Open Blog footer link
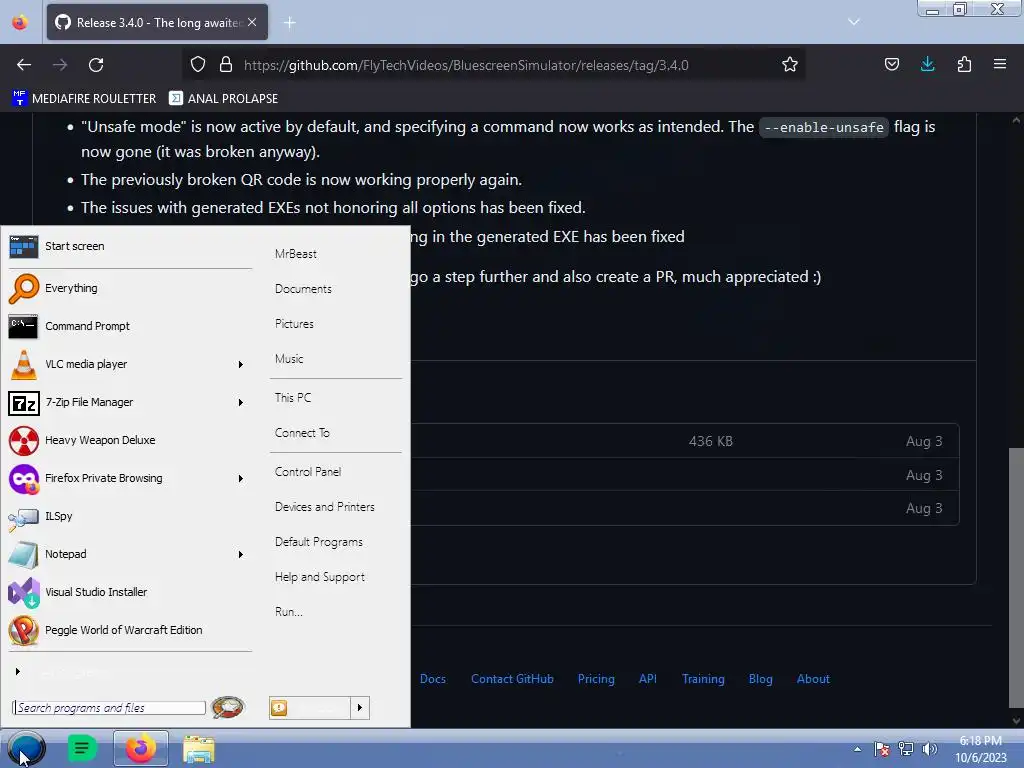 [761, 679]
